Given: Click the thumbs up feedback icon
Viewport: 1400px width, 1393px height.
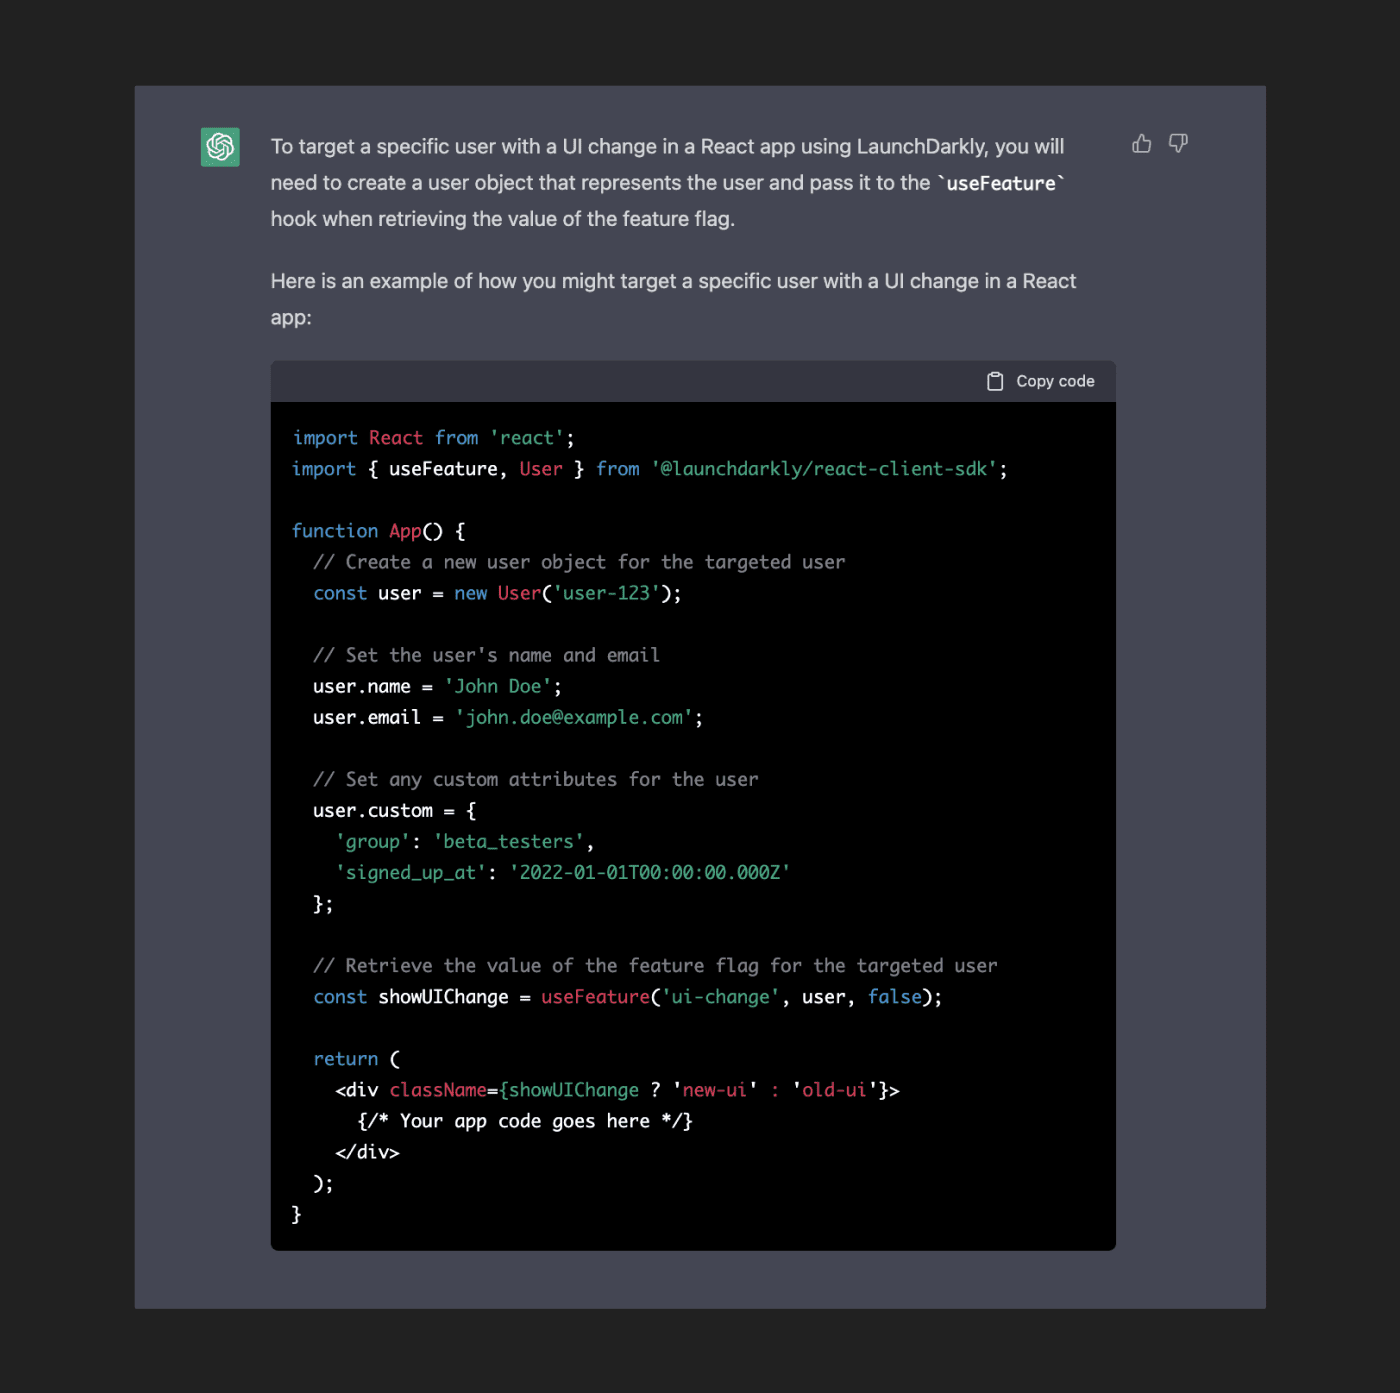Looking at the screenshot, I should click(x=1141, y=144).
